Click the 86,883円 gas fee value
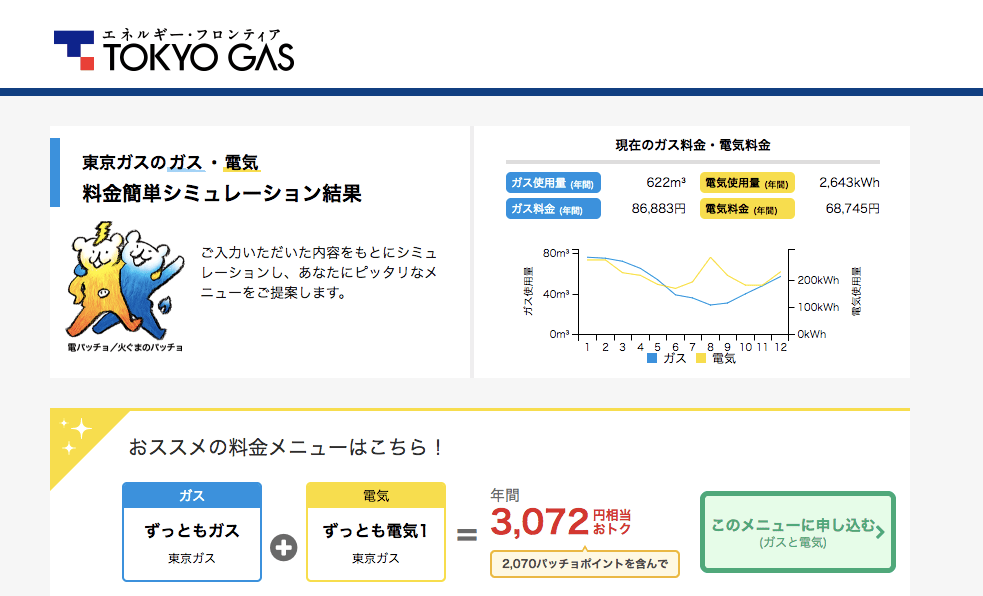Viewport: 983px width, 596px height. point(658,208)
